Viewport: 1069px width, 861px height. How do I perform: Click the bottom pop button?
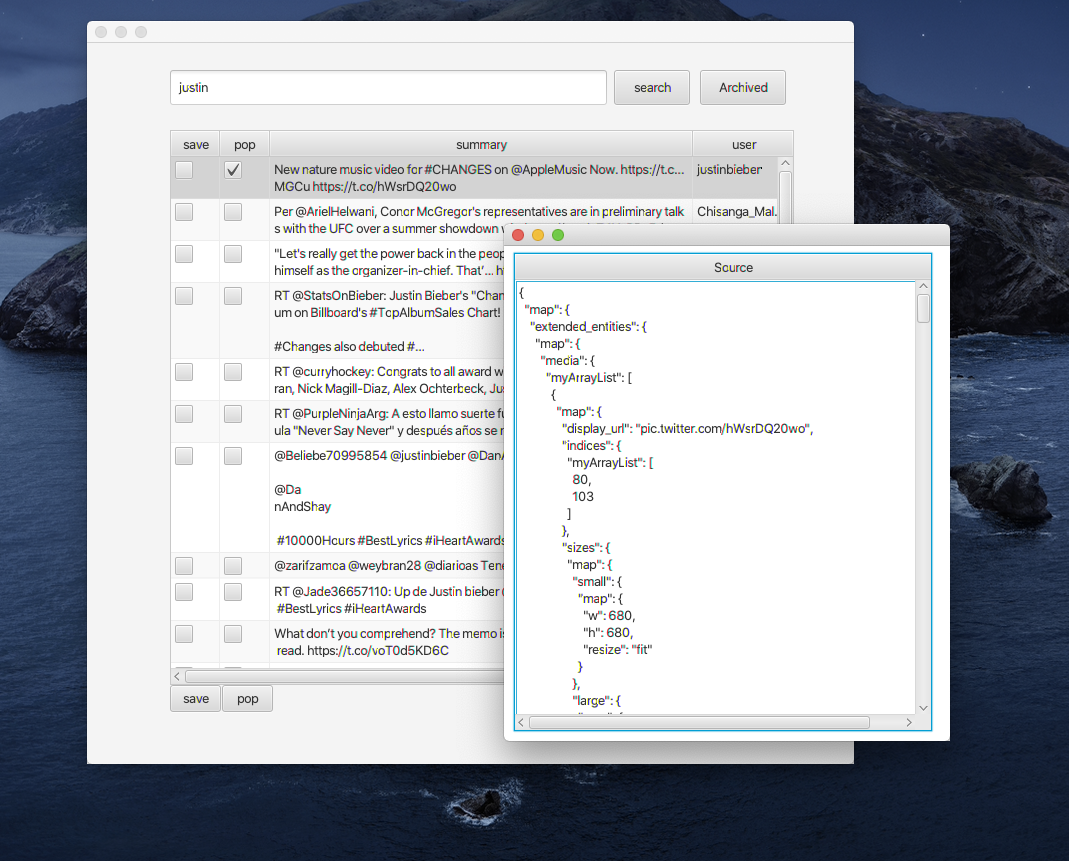pos(247,699)
